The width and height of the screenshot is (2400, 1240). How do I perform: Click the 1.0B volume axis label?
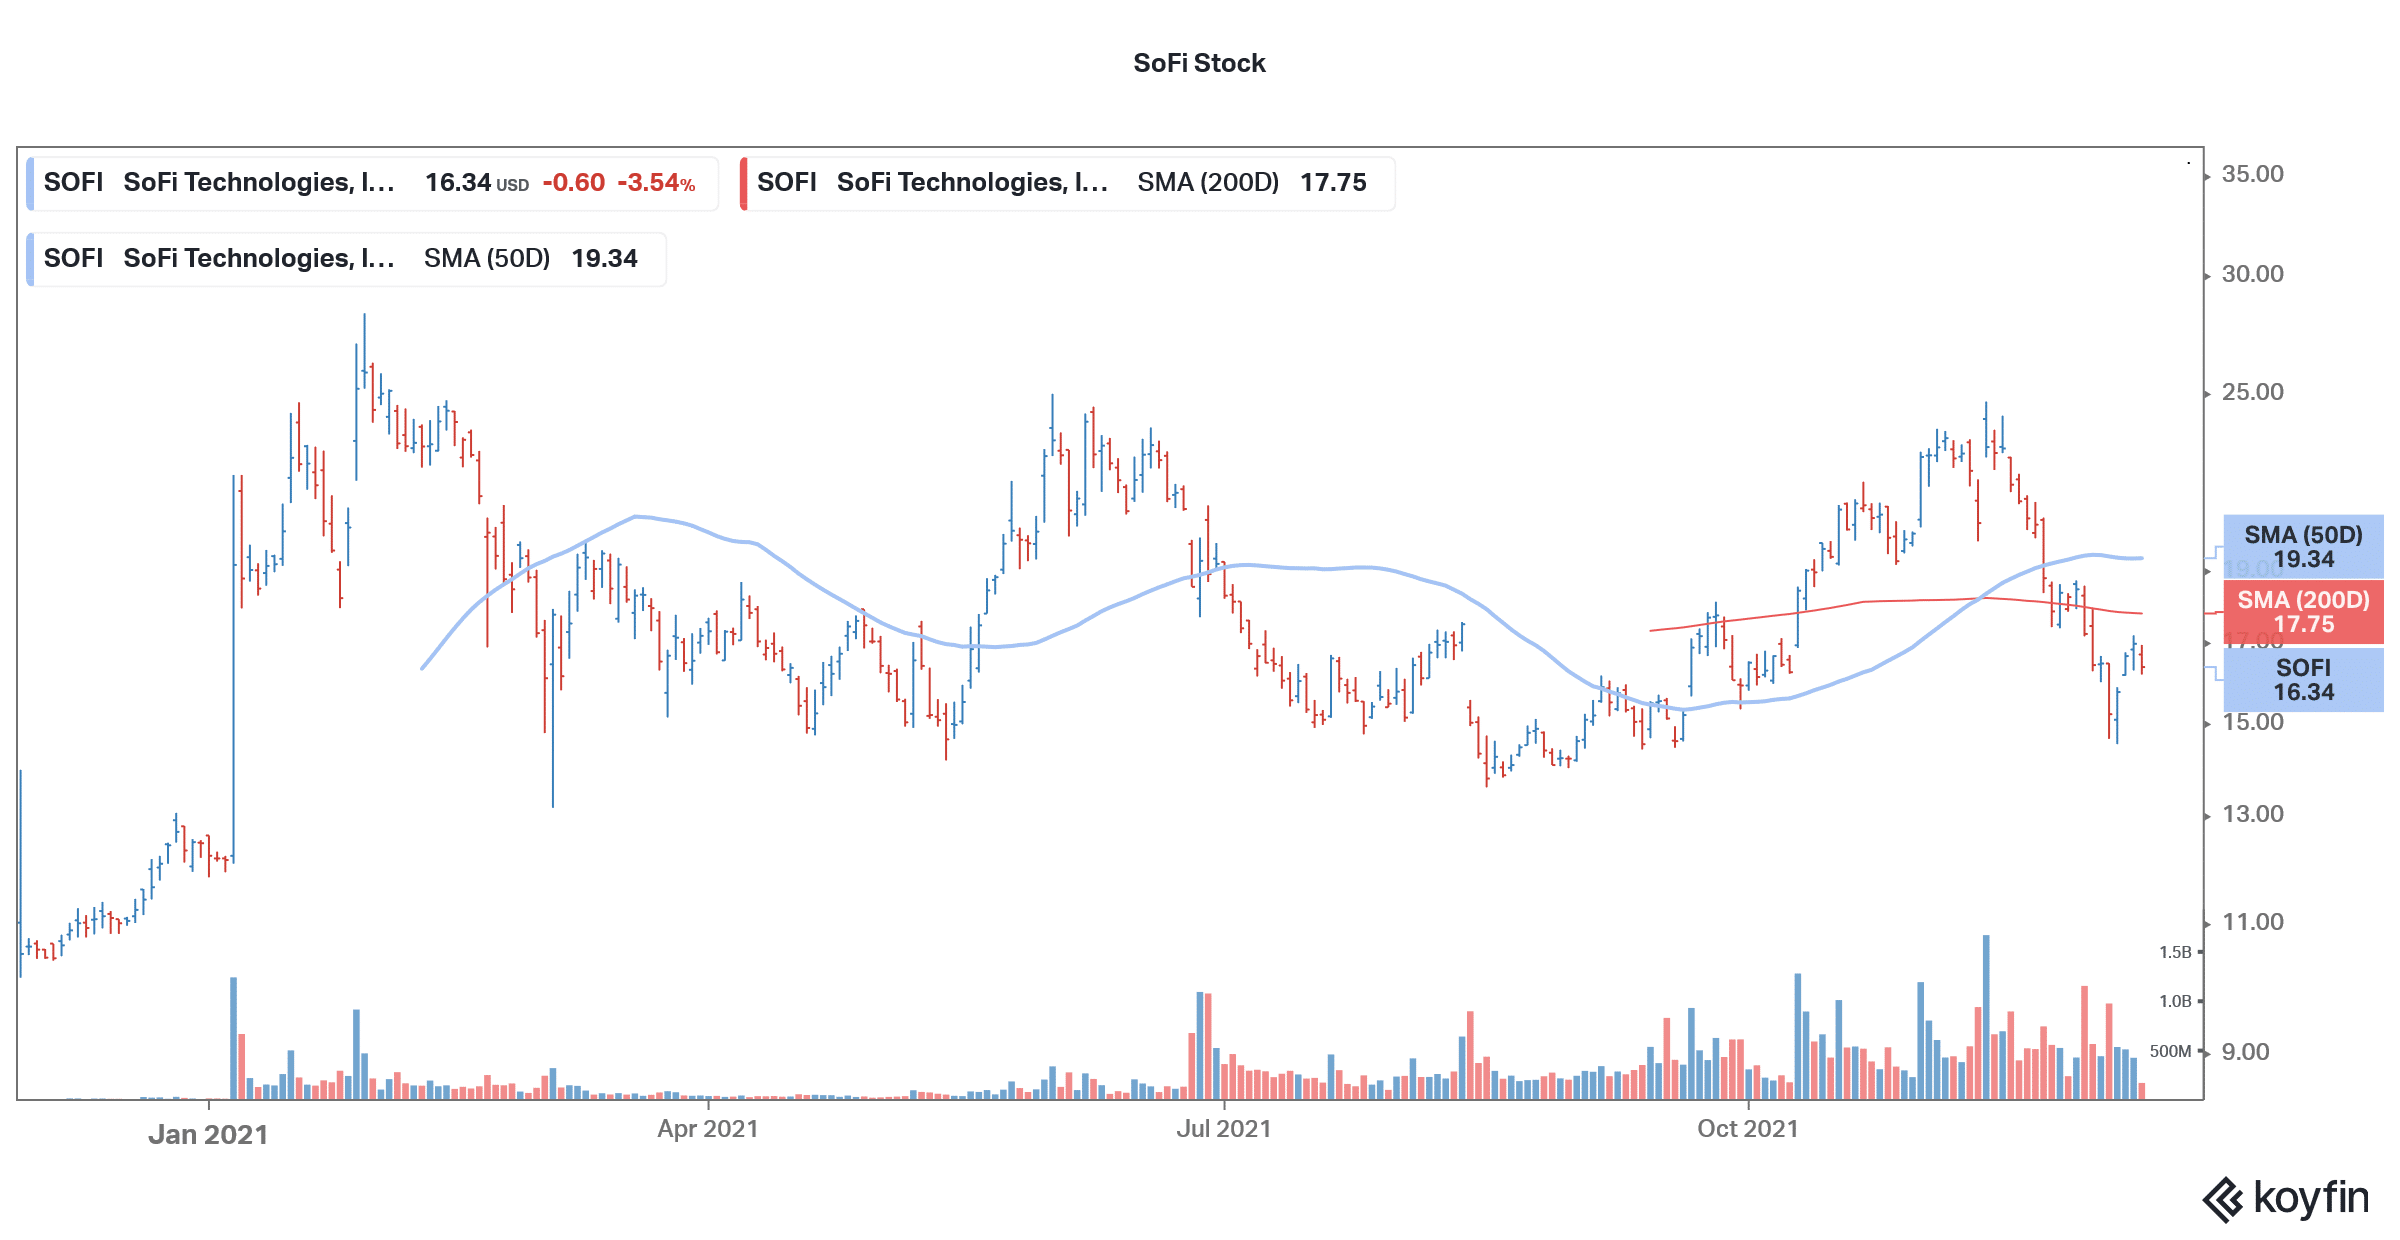point(2175,1001)
